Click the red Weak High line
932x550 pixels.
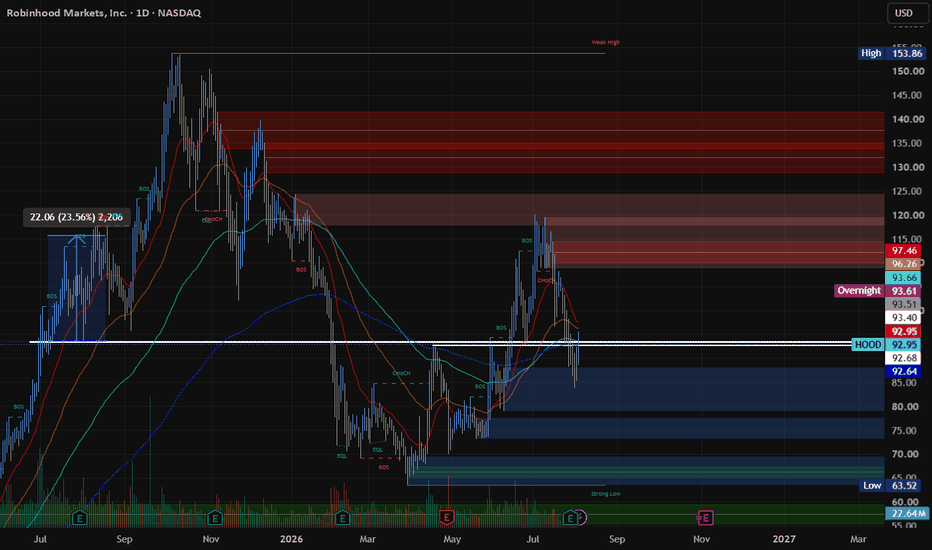(x=388, y=54)
